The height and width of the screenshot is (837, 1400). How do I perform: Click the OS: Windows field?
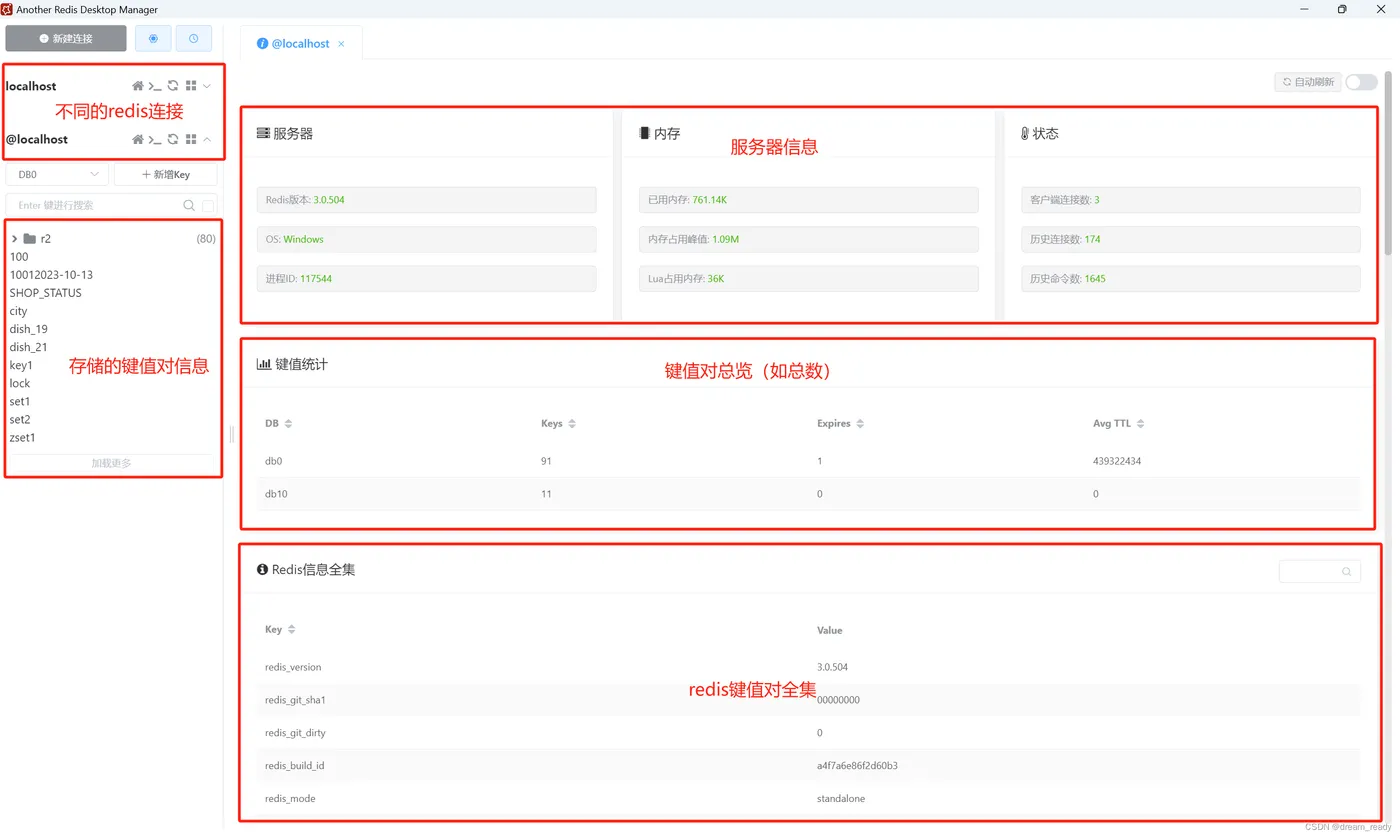coord(426,239)
